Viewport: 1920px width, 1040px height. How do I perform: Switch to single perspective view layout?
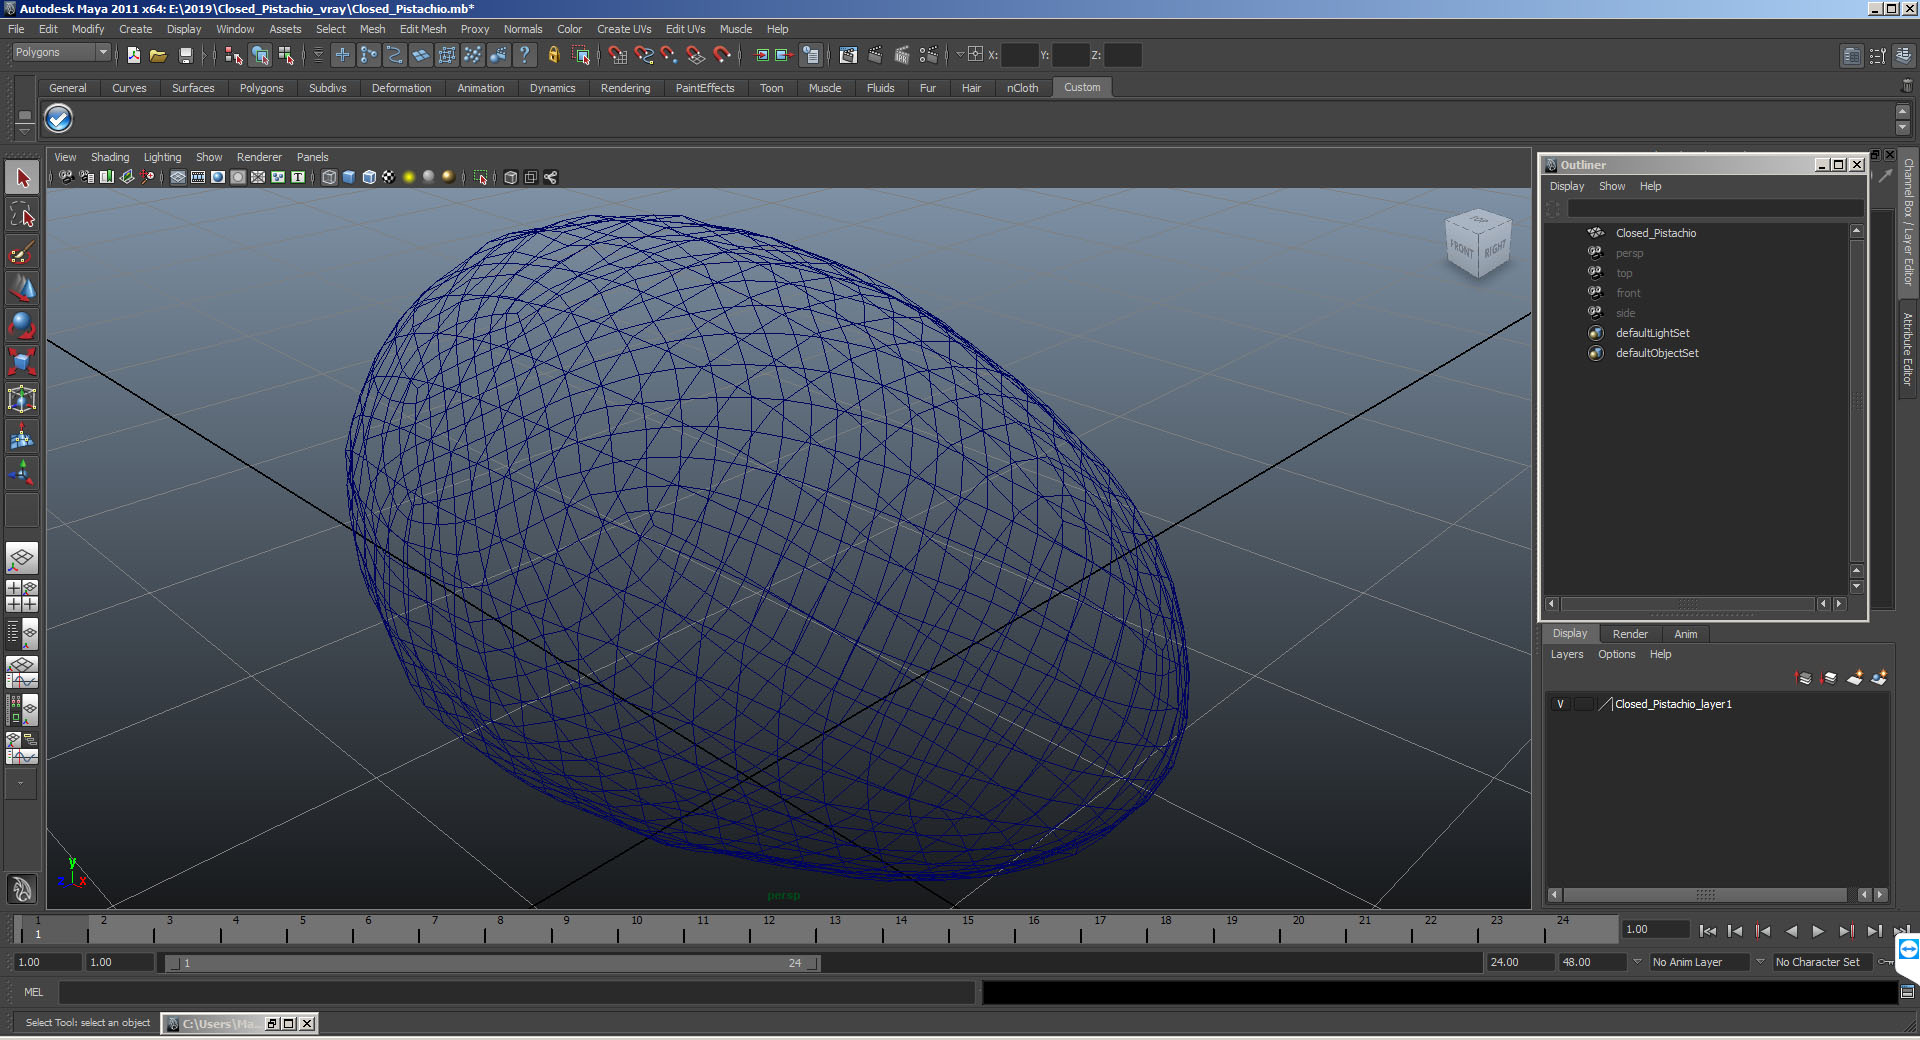(x=22, y=558)
